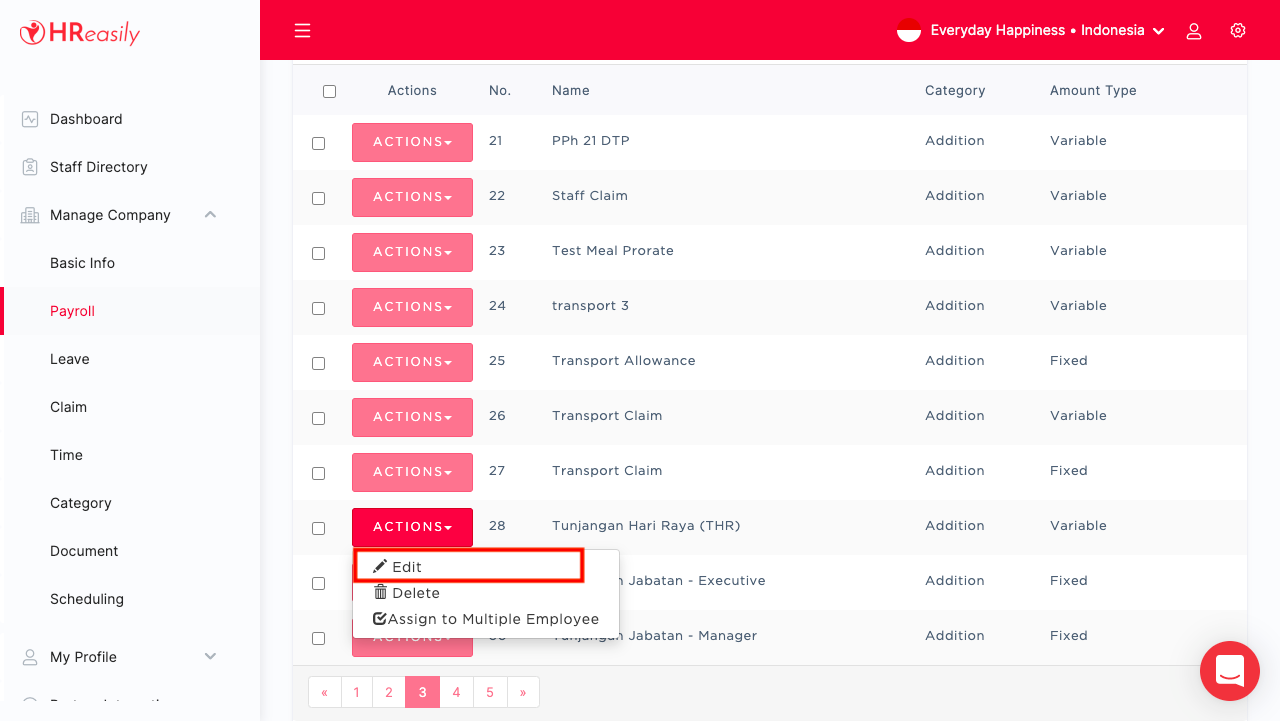The width and height of the screenshot is (1280, 721).
Task: Check the box for transport 3 row
Action: pyautogui.click(x=318, y=308)
